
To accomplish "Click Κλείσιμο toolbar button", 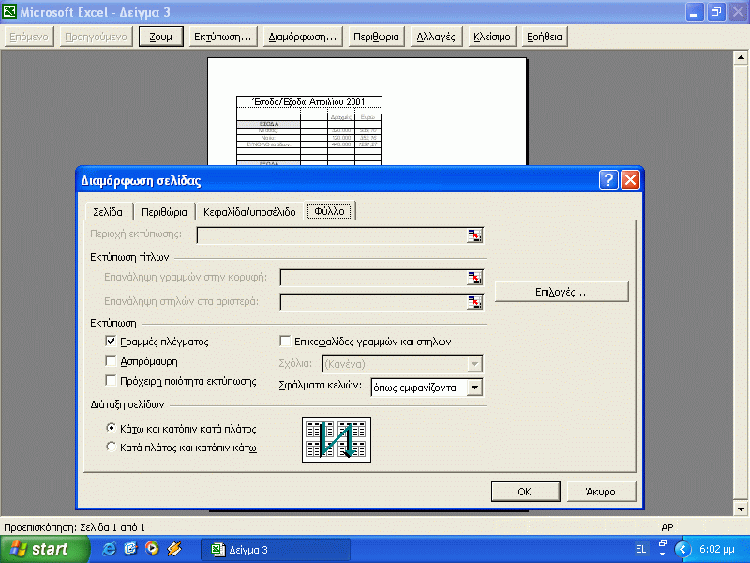I will pos(492,37).
